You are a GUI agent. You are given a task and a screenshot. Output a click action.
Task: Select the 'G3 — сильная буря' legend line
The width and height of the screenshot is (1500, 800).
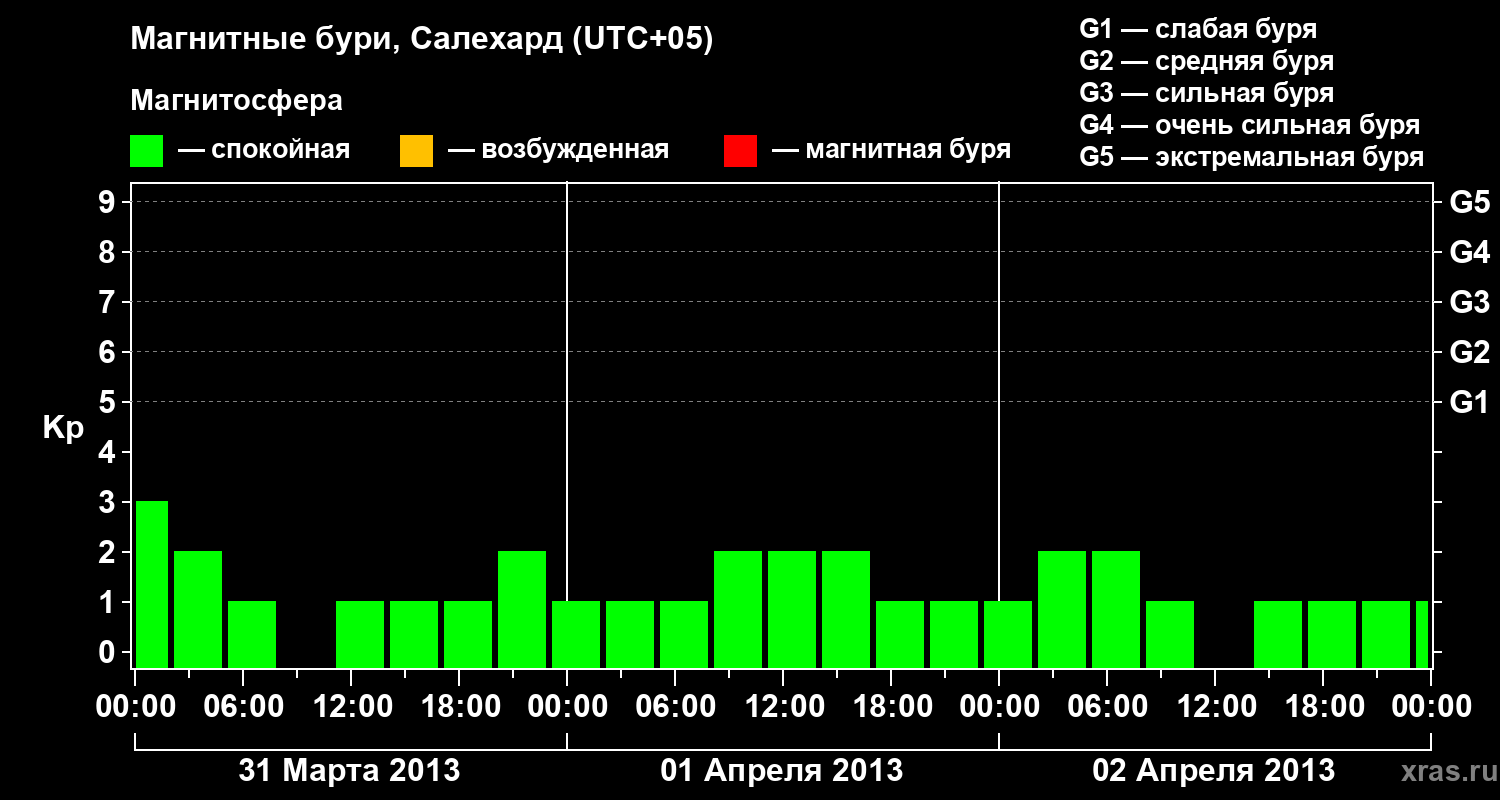click(x=1207, y=93)
